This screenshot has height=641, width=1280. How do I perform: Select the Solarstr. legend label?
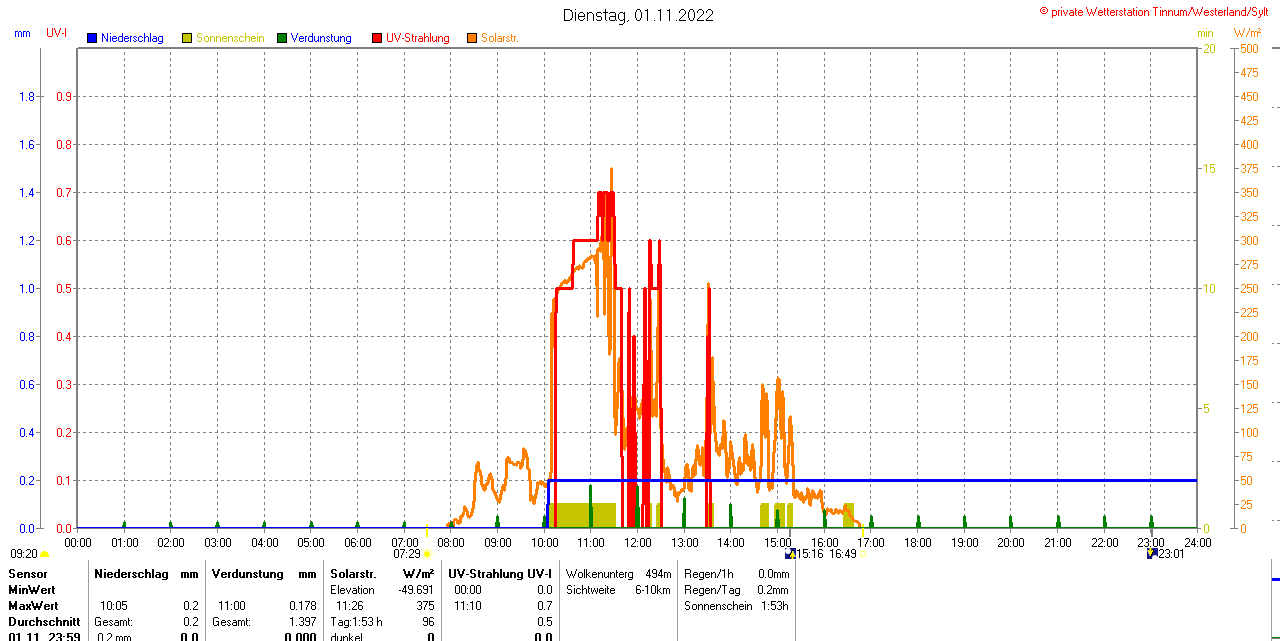point(500,38)
